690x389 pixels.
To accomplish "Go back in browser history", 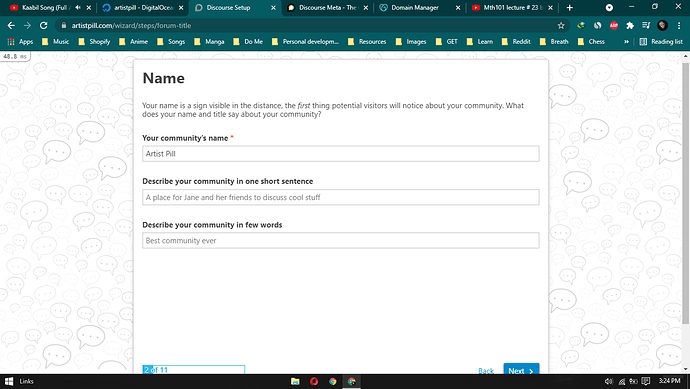I will pos(11,26).
